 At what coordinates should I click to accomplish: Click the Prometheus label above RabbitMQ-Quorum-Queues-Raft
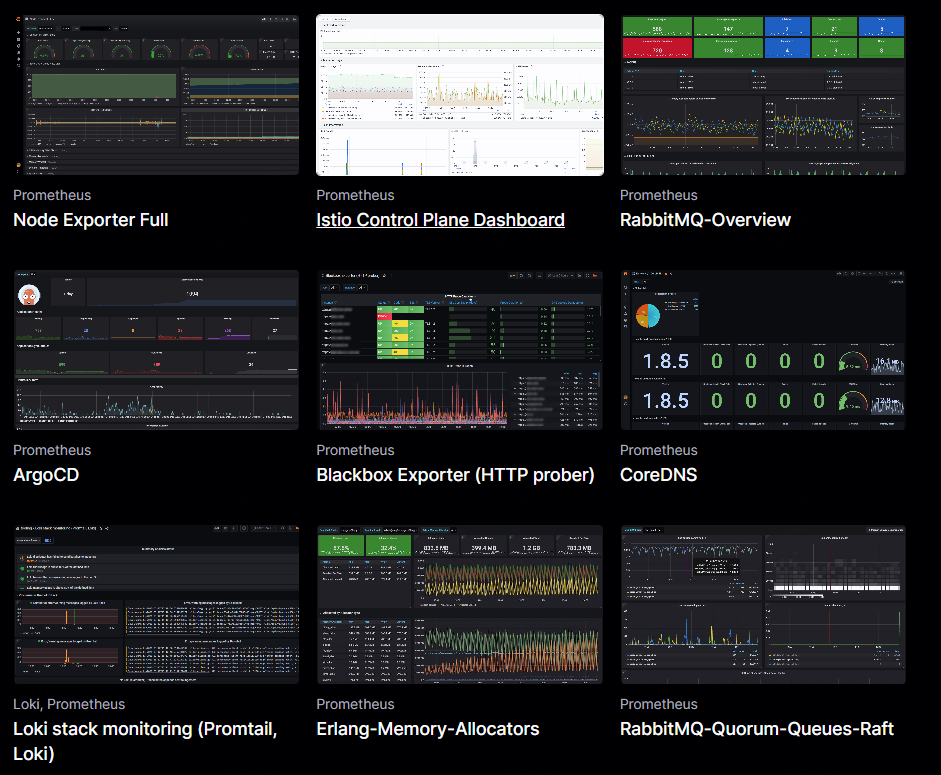tap(658, 704)
